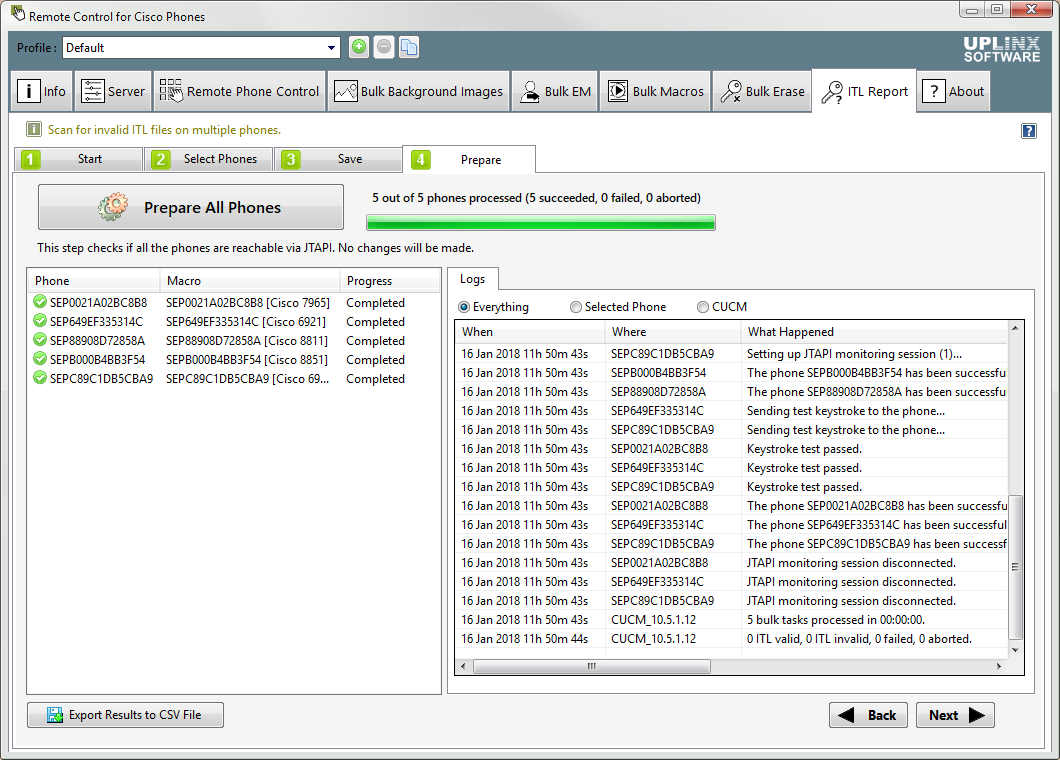The width and height of the screenshot is (1060, 760).
Task: Click the gear icon on Prepare All Phones
Action: [x=112, y=207]
